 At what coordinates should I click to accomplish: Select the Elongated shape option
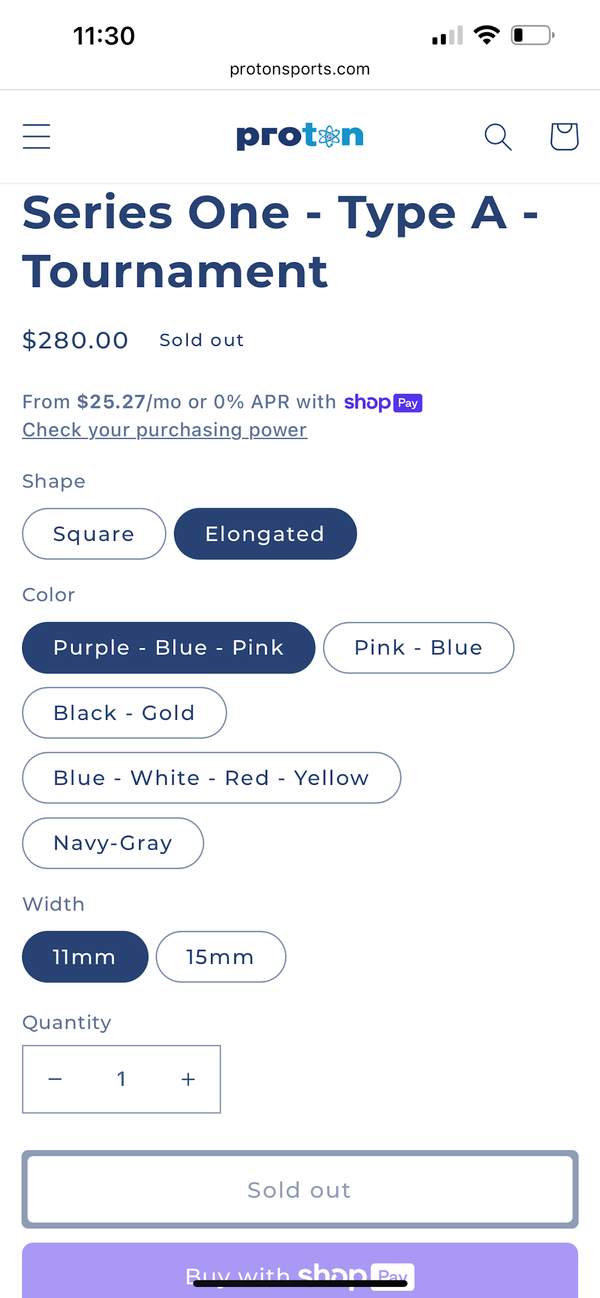click(x=265, y=534)
